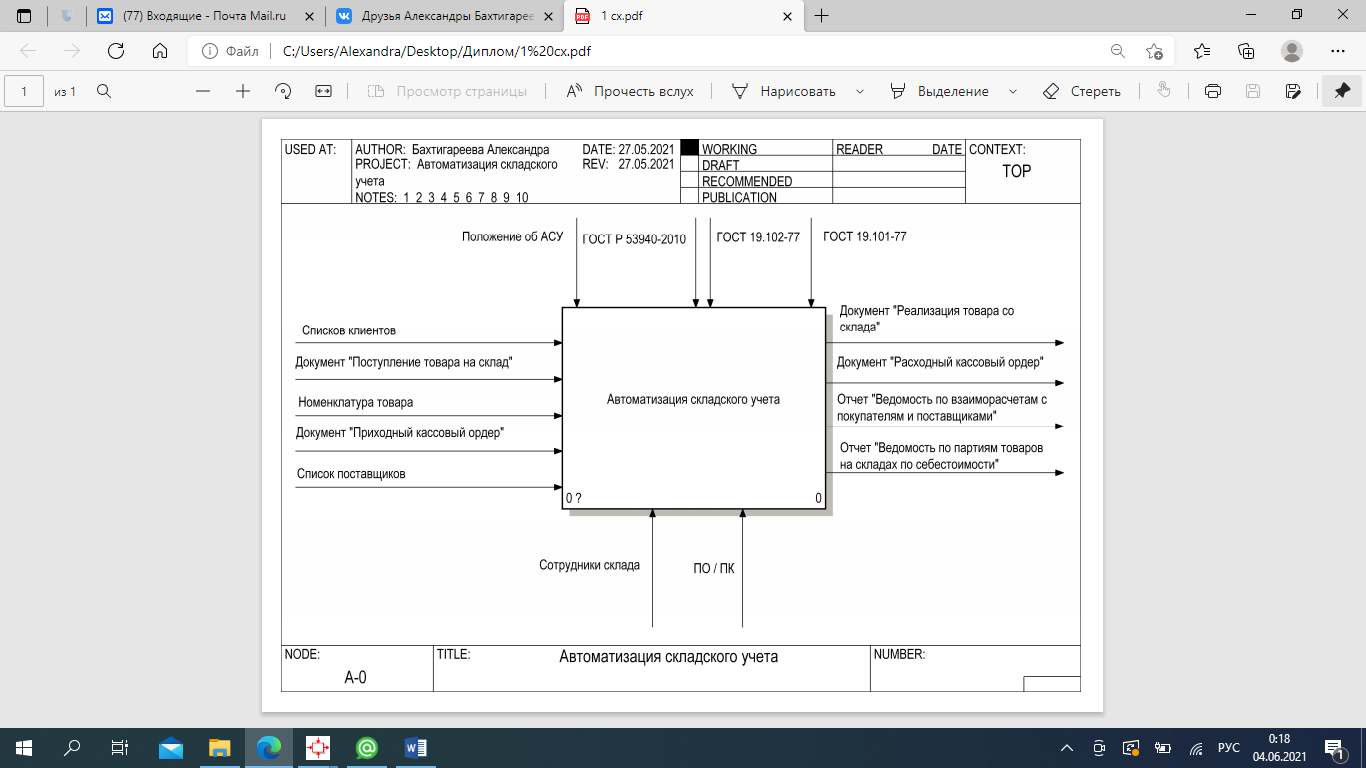Screen dimensions: 1366x768
Task: Select the 1 cx.pdf tab
Action: [x=684, y=16]
